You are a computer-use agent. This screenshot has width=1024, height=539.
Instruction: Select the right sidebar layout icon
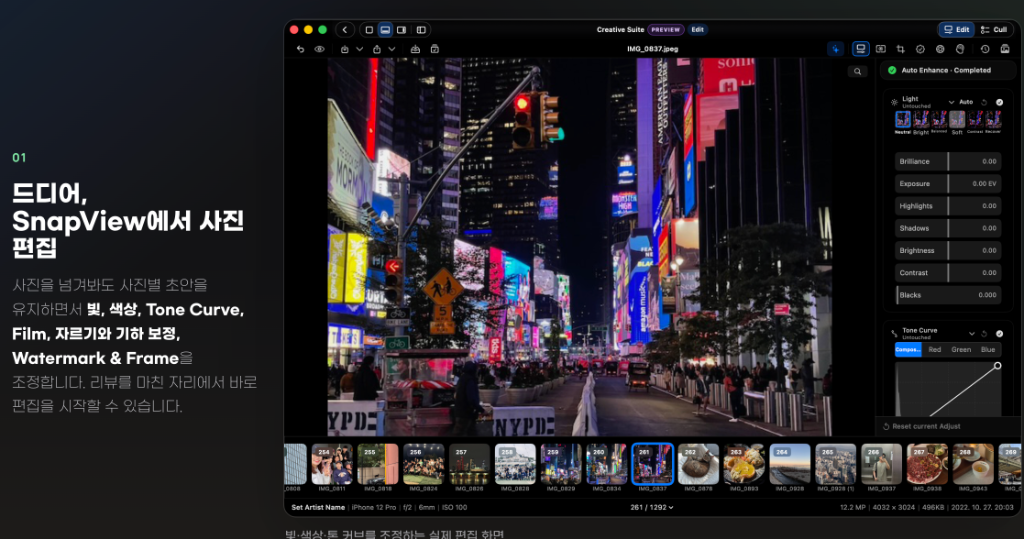(402, 29)
